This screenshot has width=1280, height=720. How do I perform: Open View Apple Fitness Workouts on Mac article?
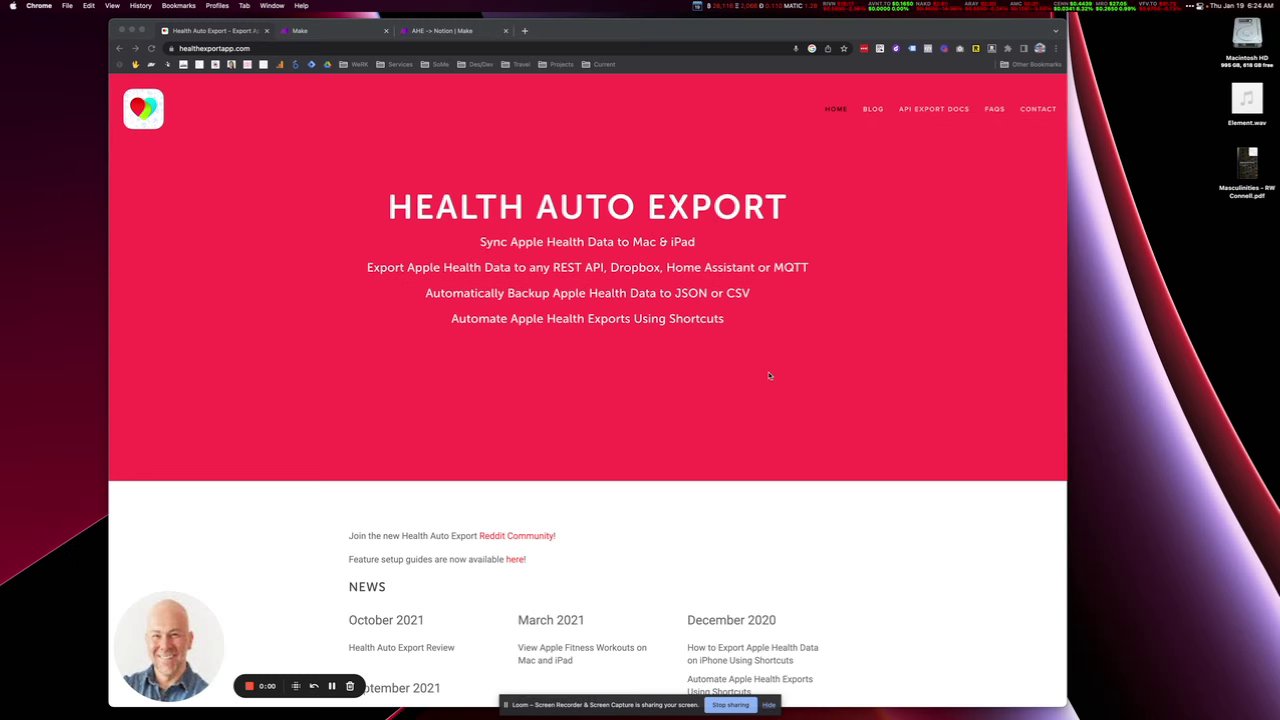(x=582, y=654)
